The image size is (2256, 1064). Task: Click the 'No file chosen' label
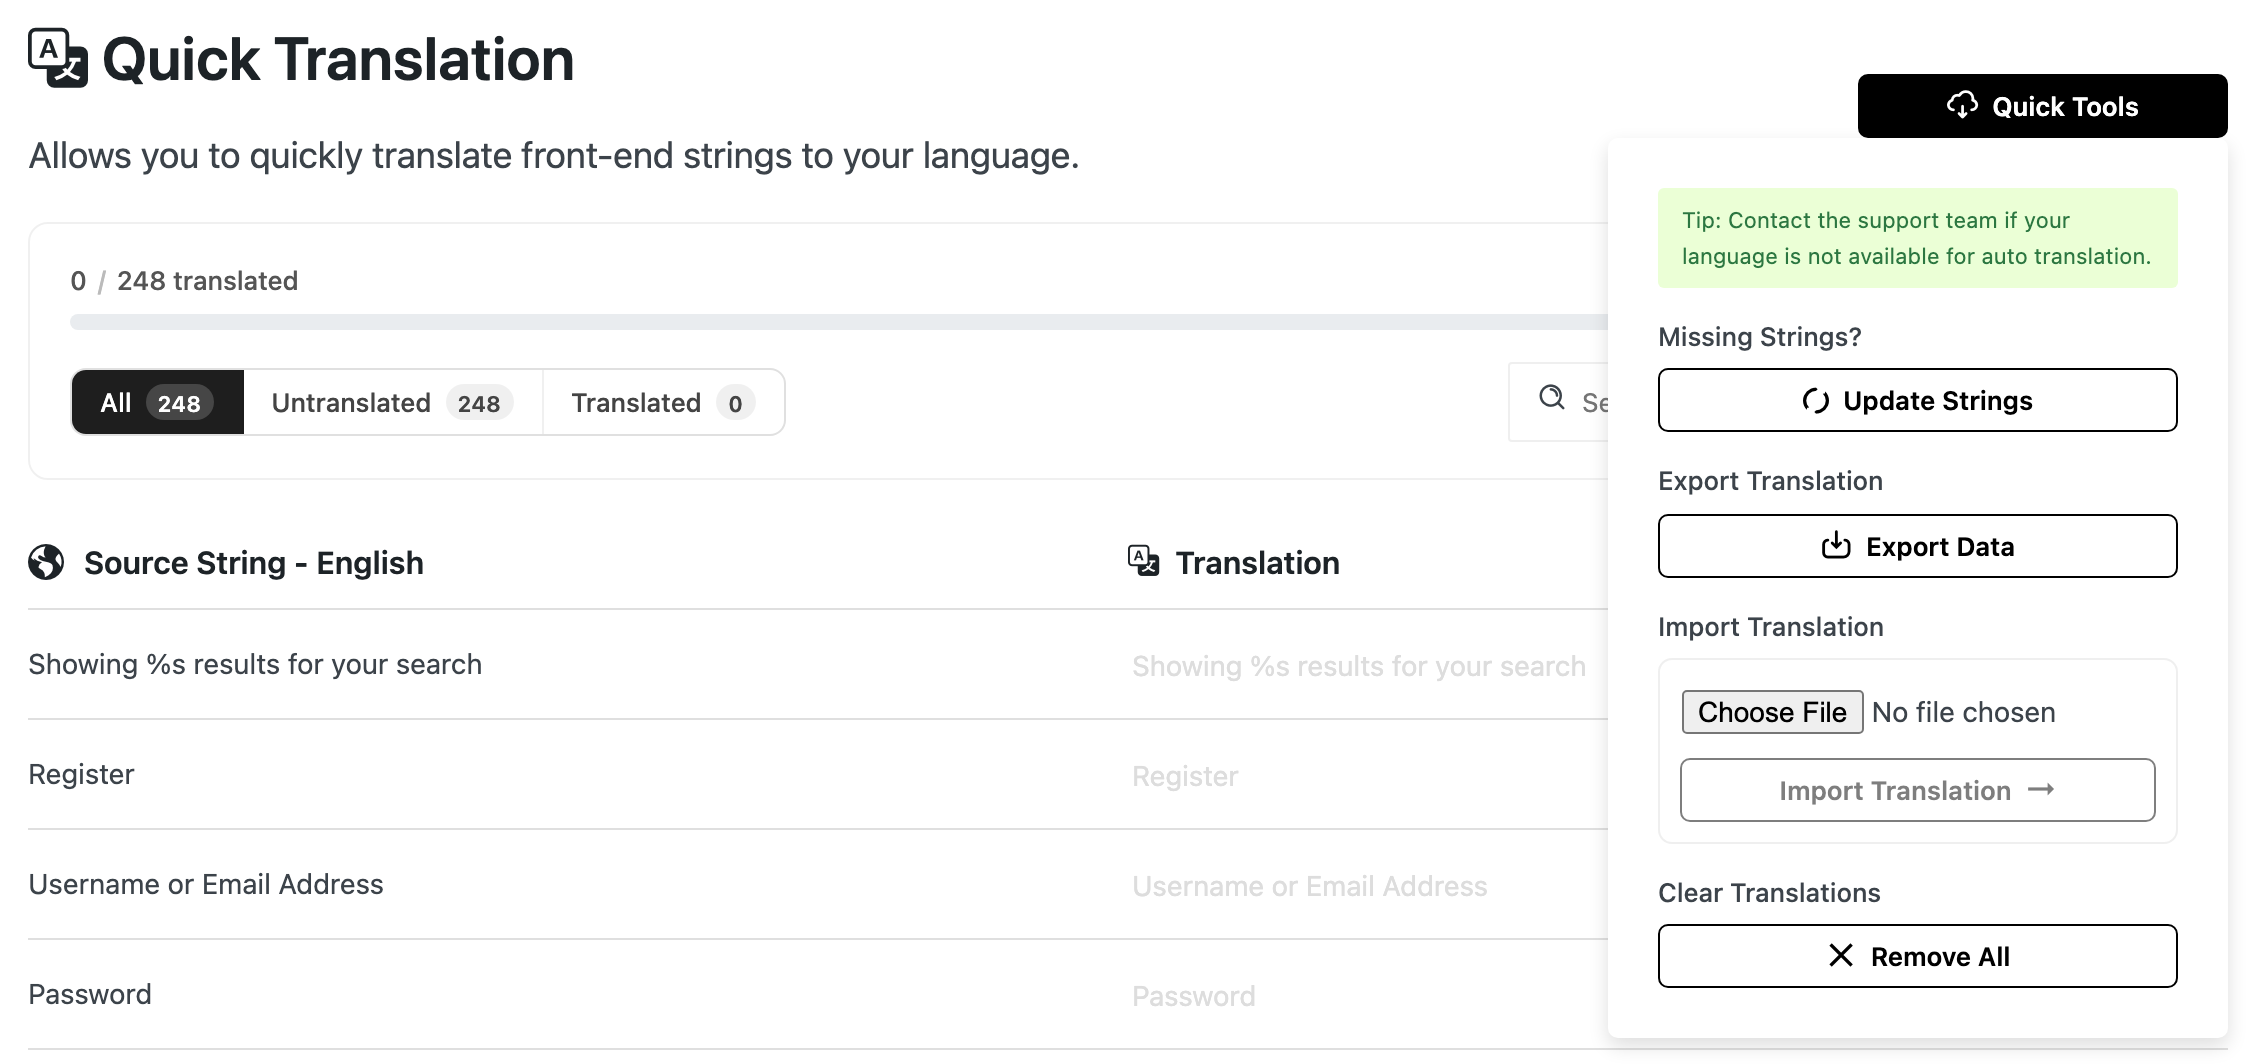pos(1964,712)
